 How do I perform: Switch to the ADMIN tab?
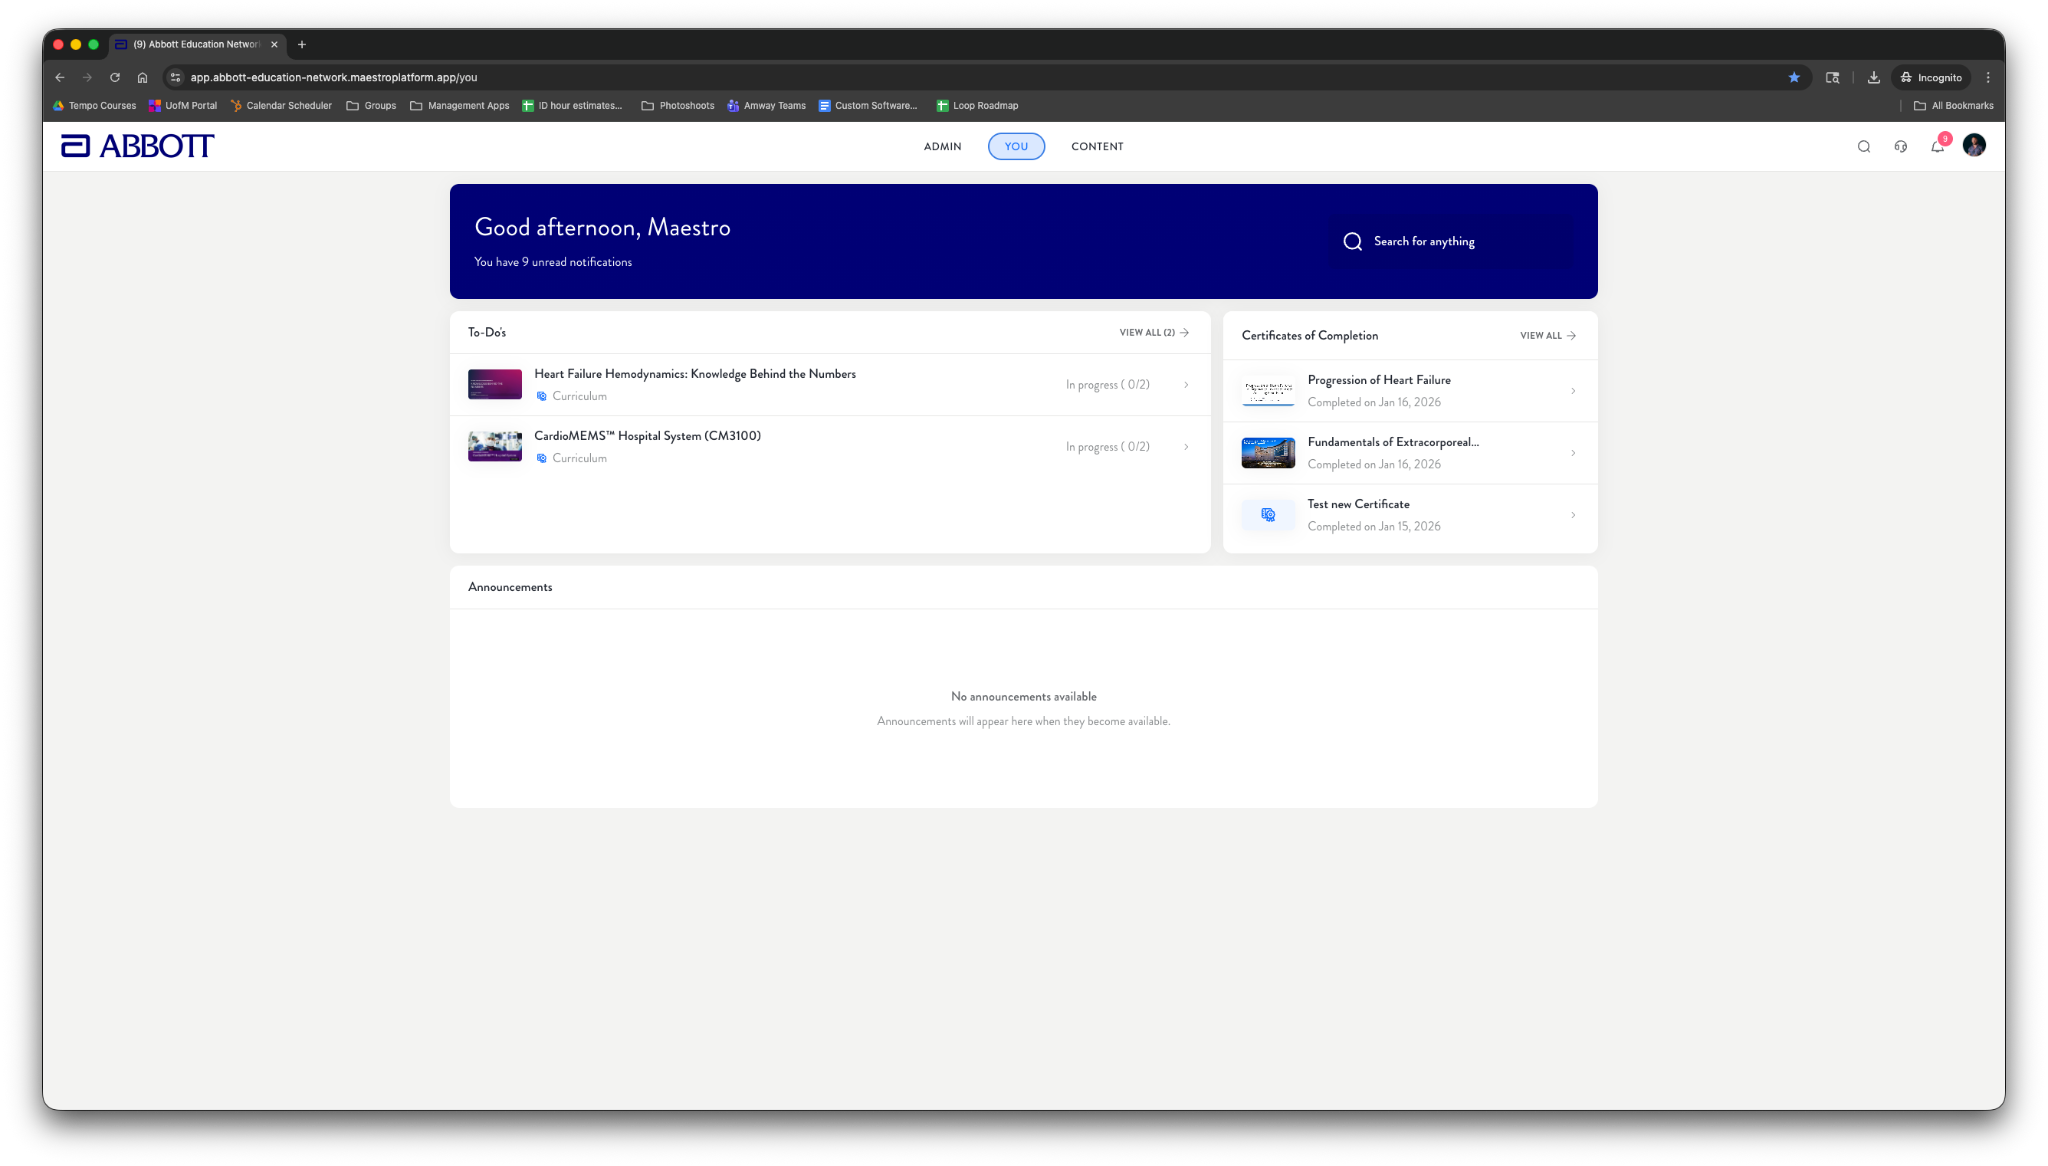coord(942,146)
